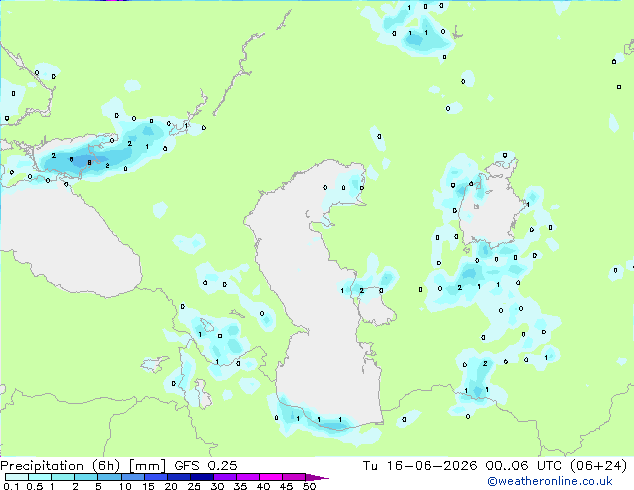Click the 0.1–0.5 mm legend color swatch
Screen dimensions: 634x490
coord(17,477)
